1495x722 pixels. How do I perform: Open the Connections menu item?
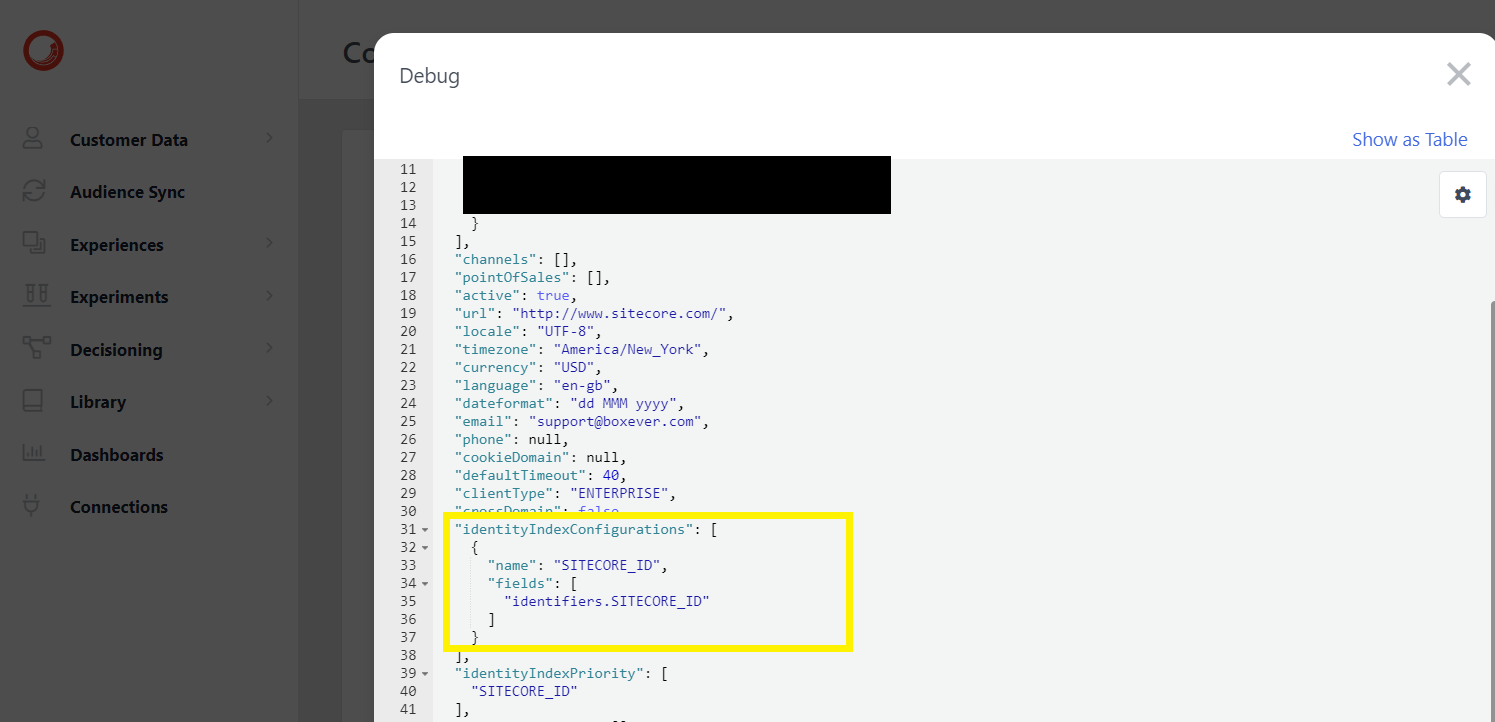(118, 506)
